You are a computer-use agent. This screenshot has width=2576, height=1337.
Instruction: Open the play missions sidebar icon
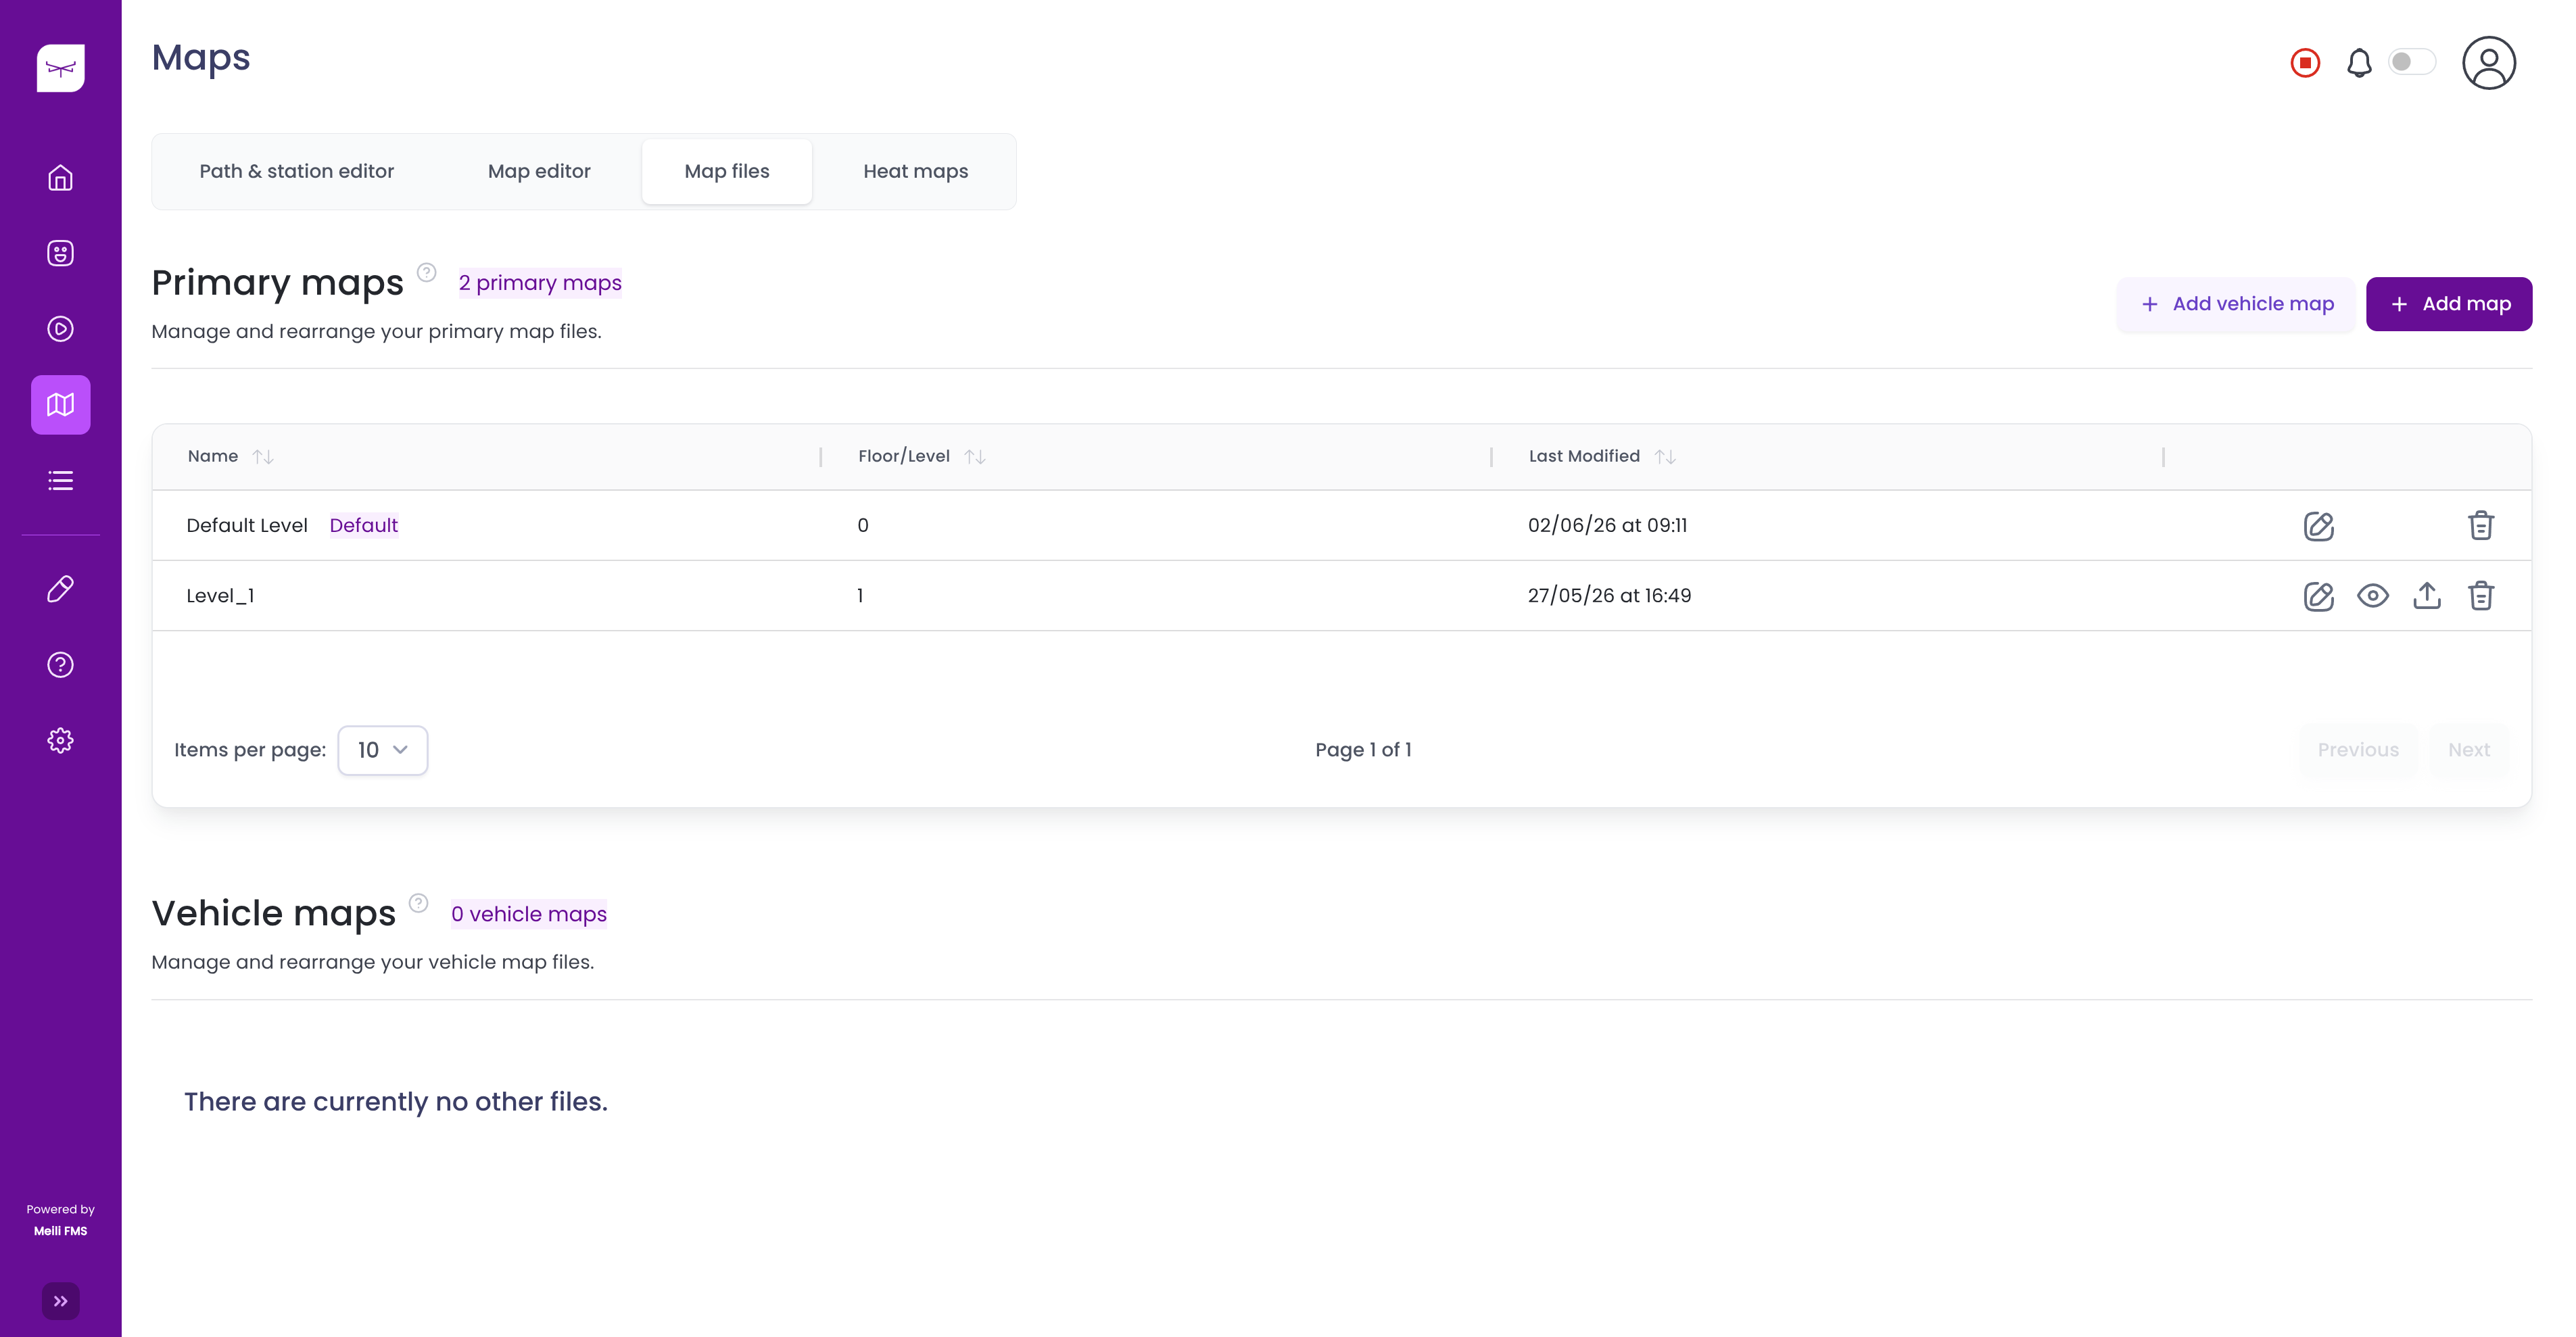tap(60, 329)
